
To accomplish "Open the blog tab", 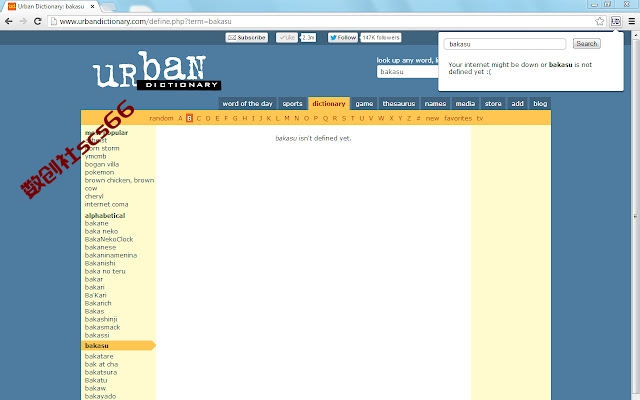I will (540, 104).
